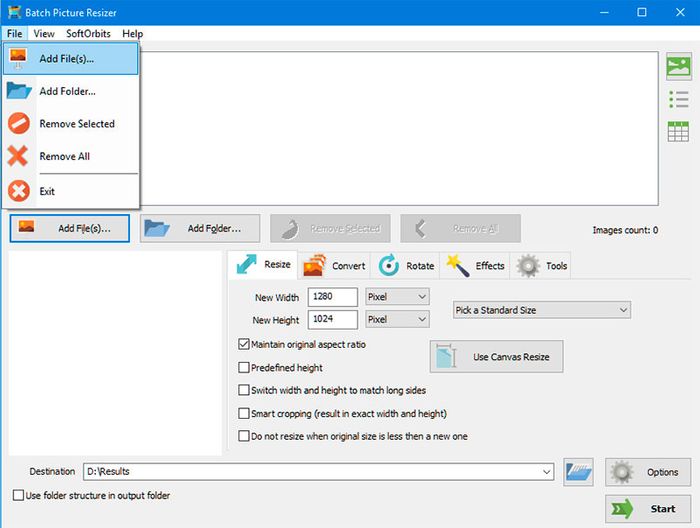Select the table details view icon
The height and width of the screenshot is (528, 700).
click(x=678, y=131)
